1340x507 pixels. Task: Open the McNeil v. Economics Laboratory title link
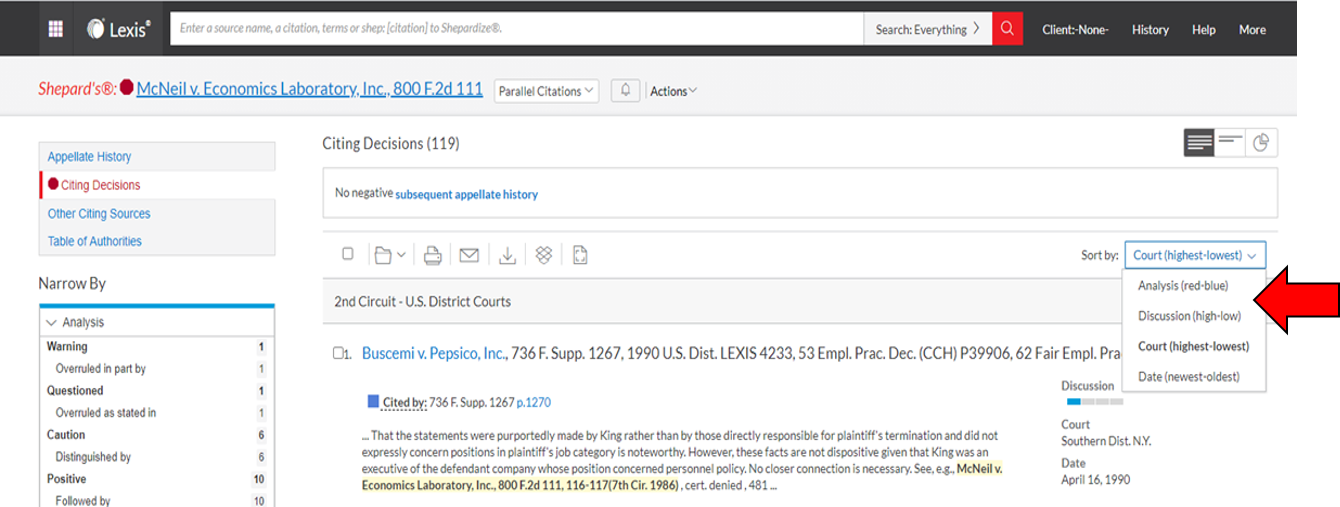point(309,89)
